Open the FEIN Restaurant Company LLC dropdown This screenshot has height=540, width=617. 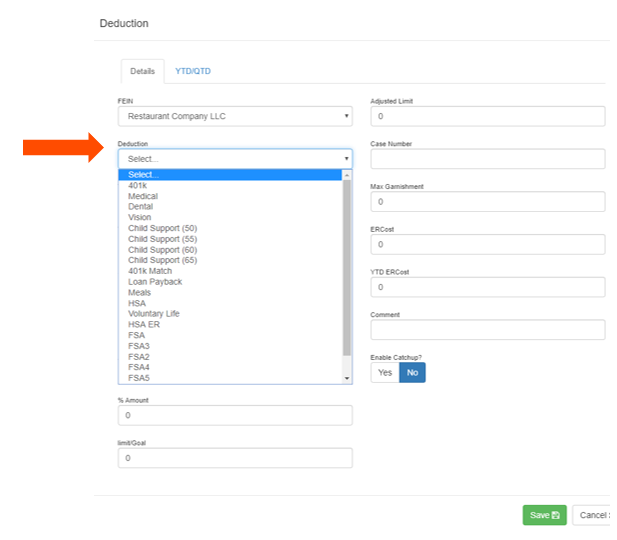(x=235, y=116)
